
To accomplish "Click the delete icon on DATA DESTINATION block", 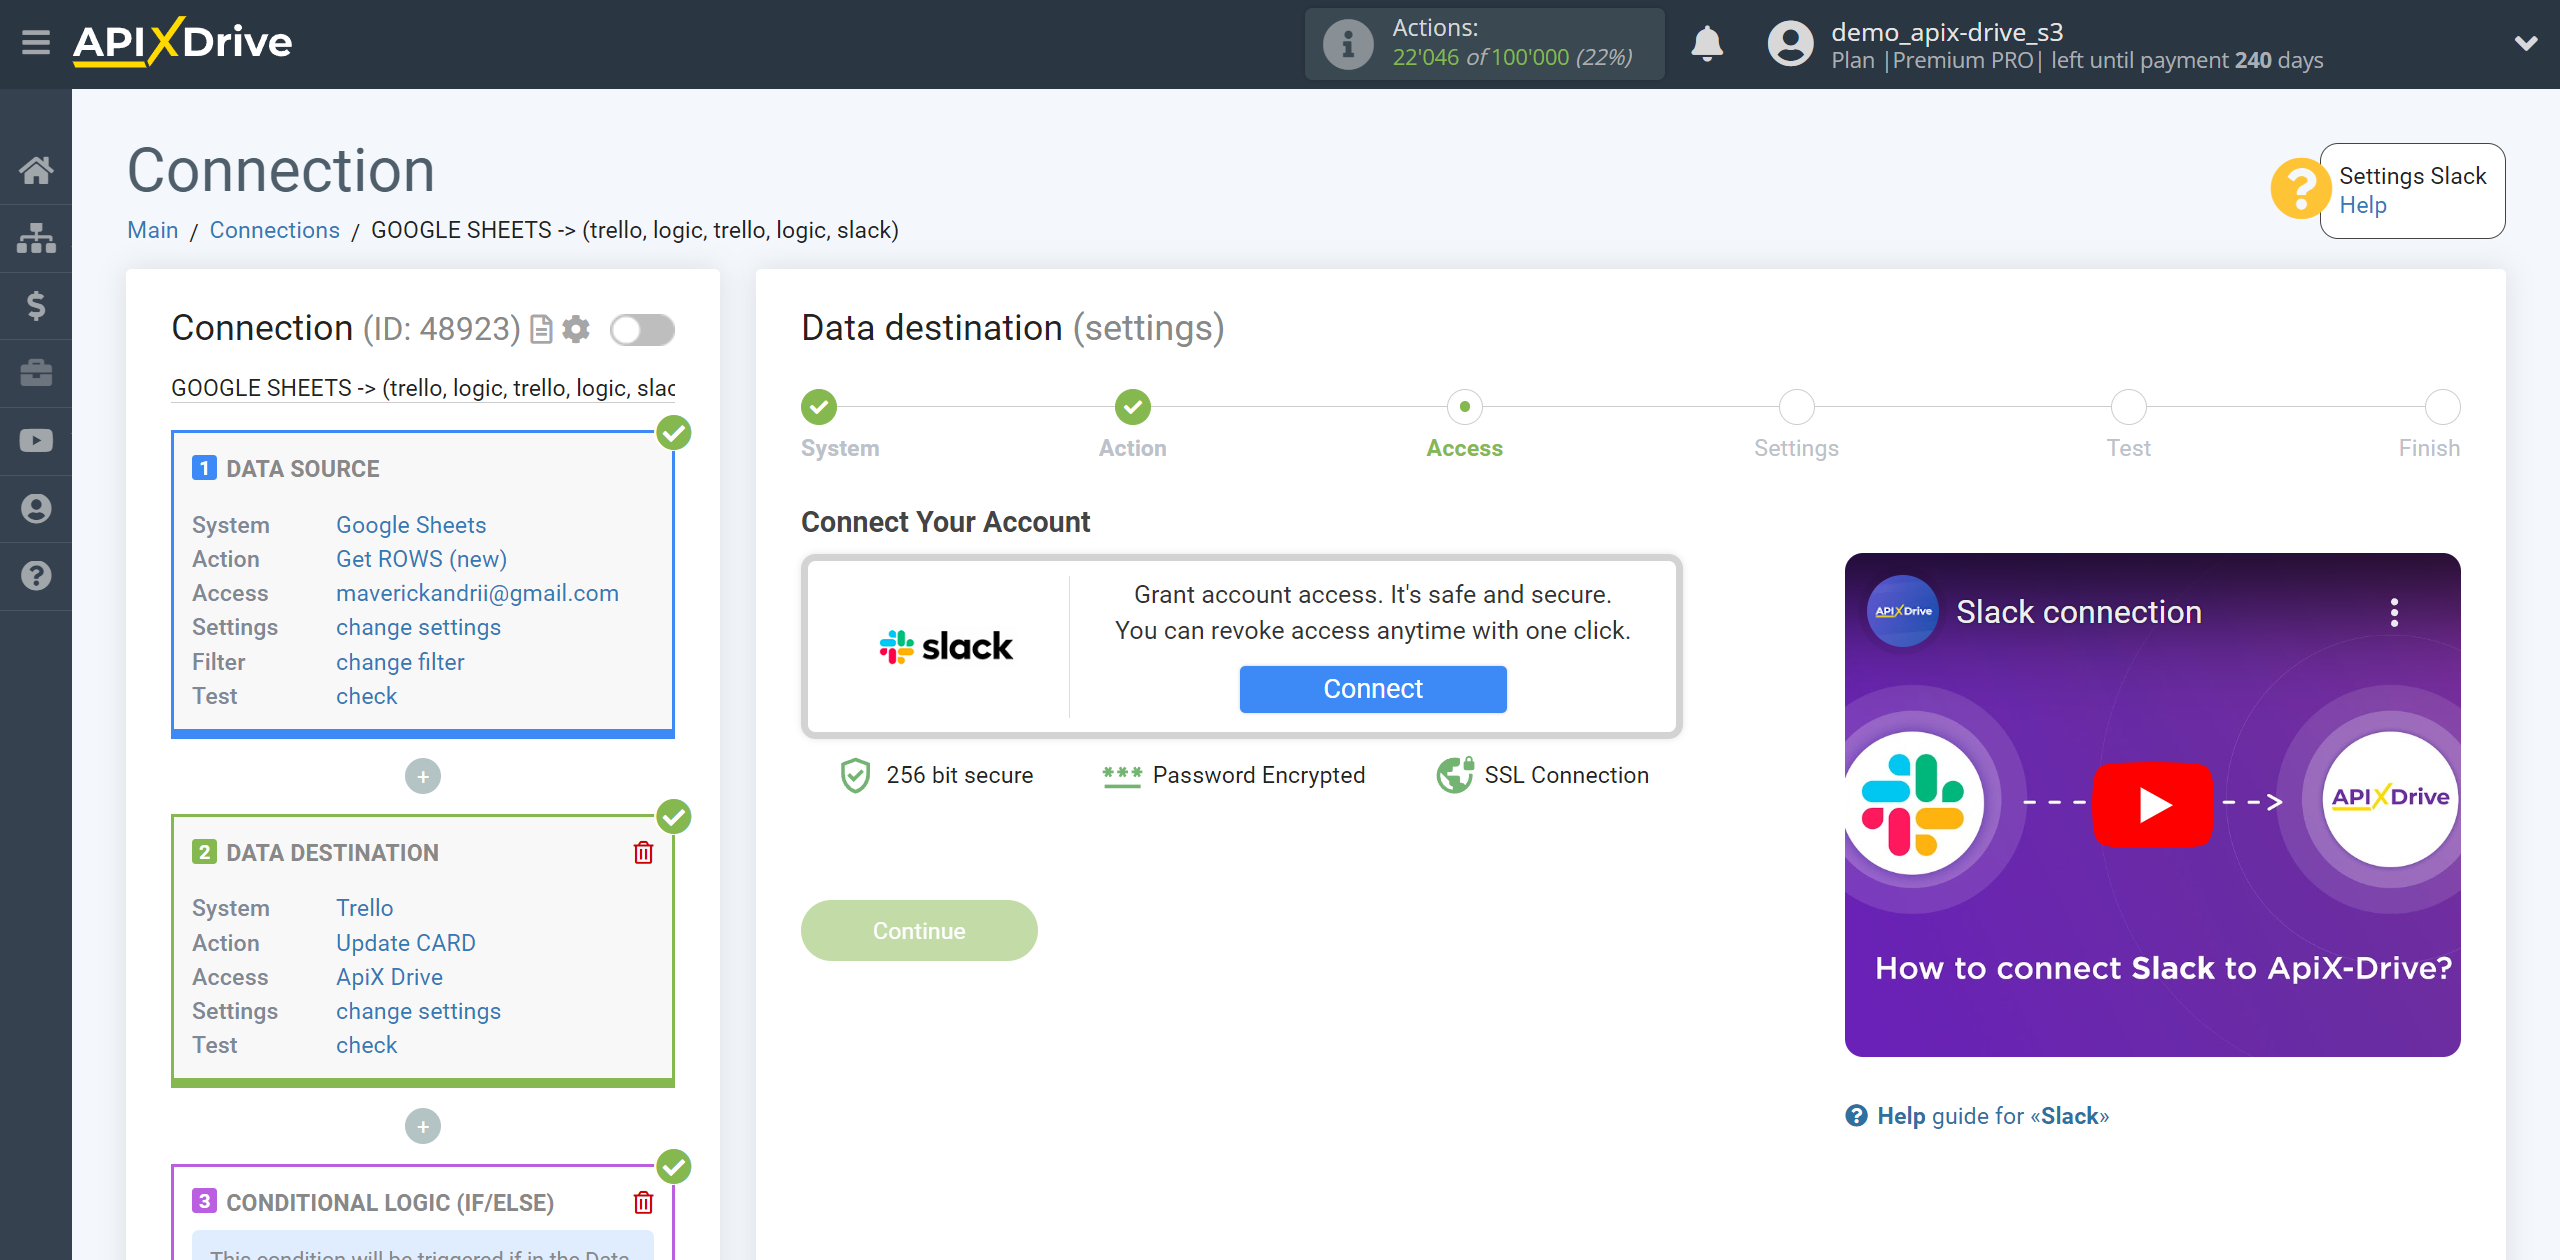I will (x=643, y=852).
